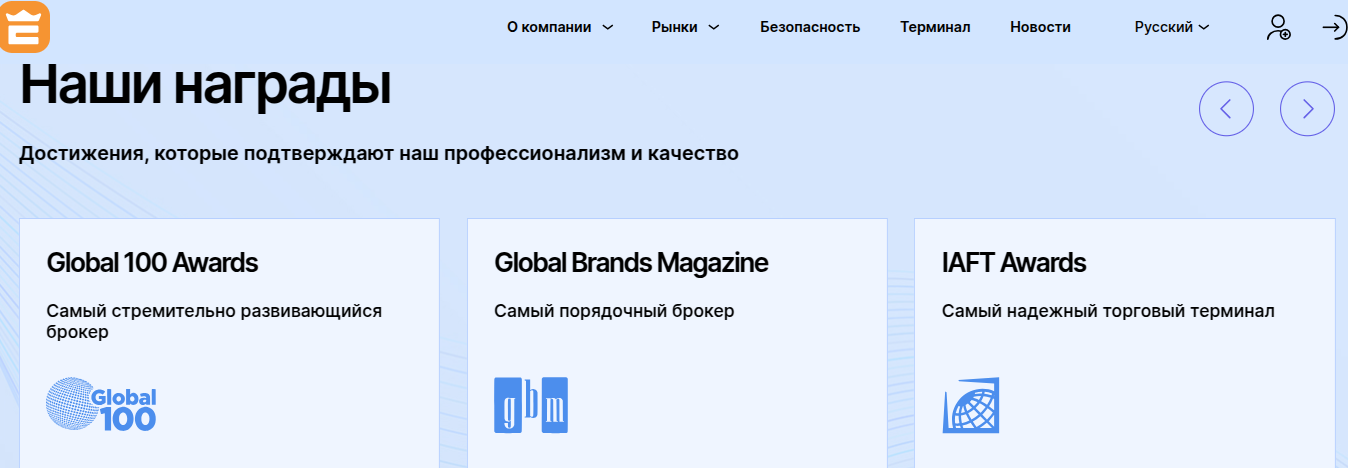
Task: Advance to next award slide
Action: (1307, 109)
